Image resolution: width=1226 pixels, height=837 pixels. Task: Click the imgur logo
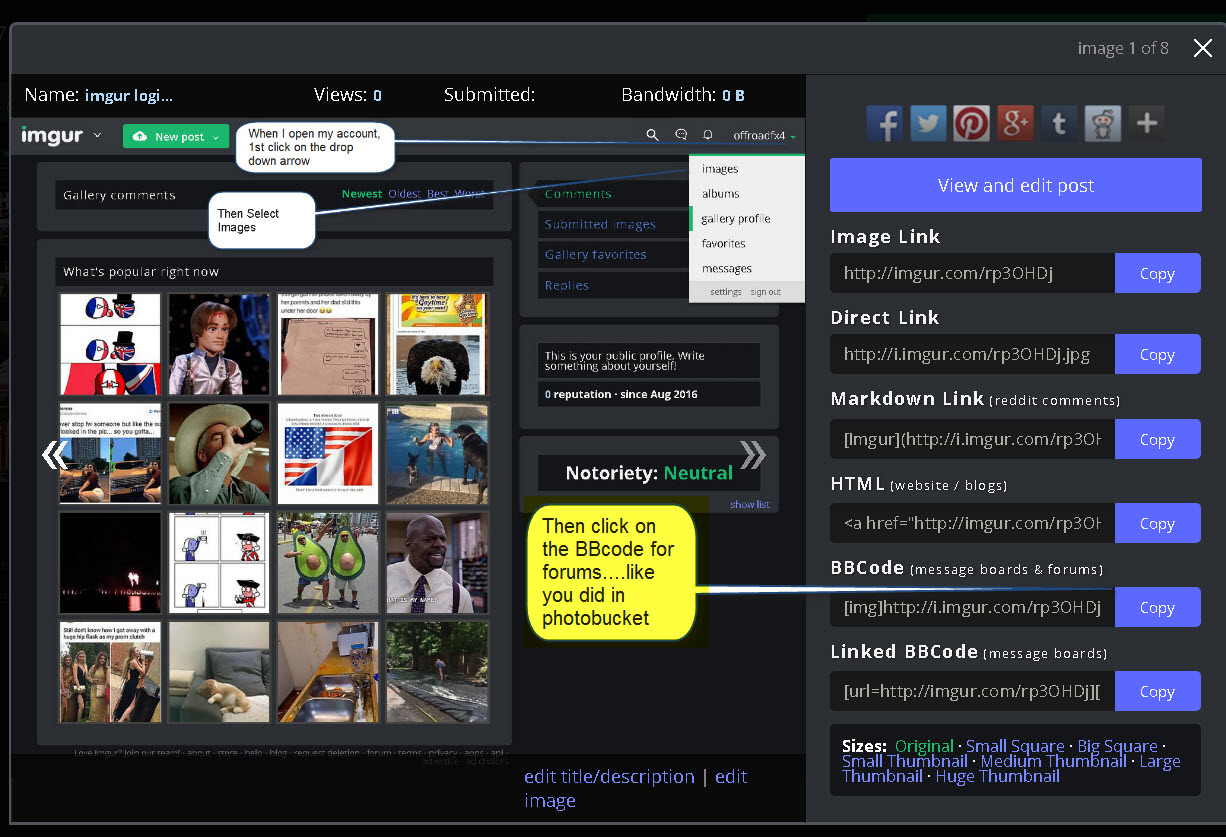click(x=52, y=135)
